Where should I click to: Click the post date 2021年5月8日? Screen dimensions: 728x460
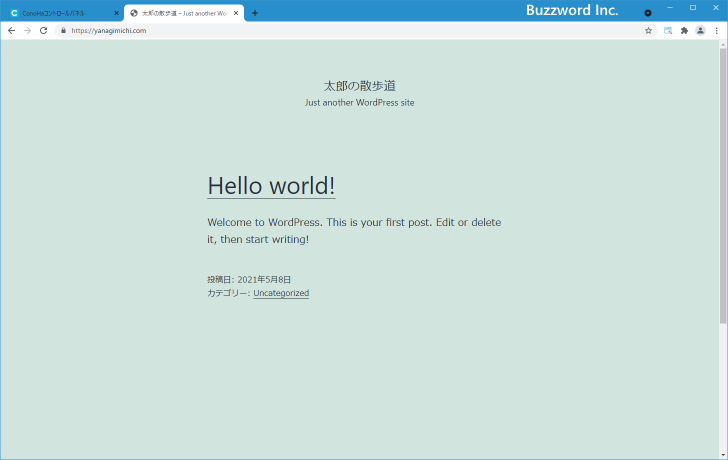coord(264,279)
